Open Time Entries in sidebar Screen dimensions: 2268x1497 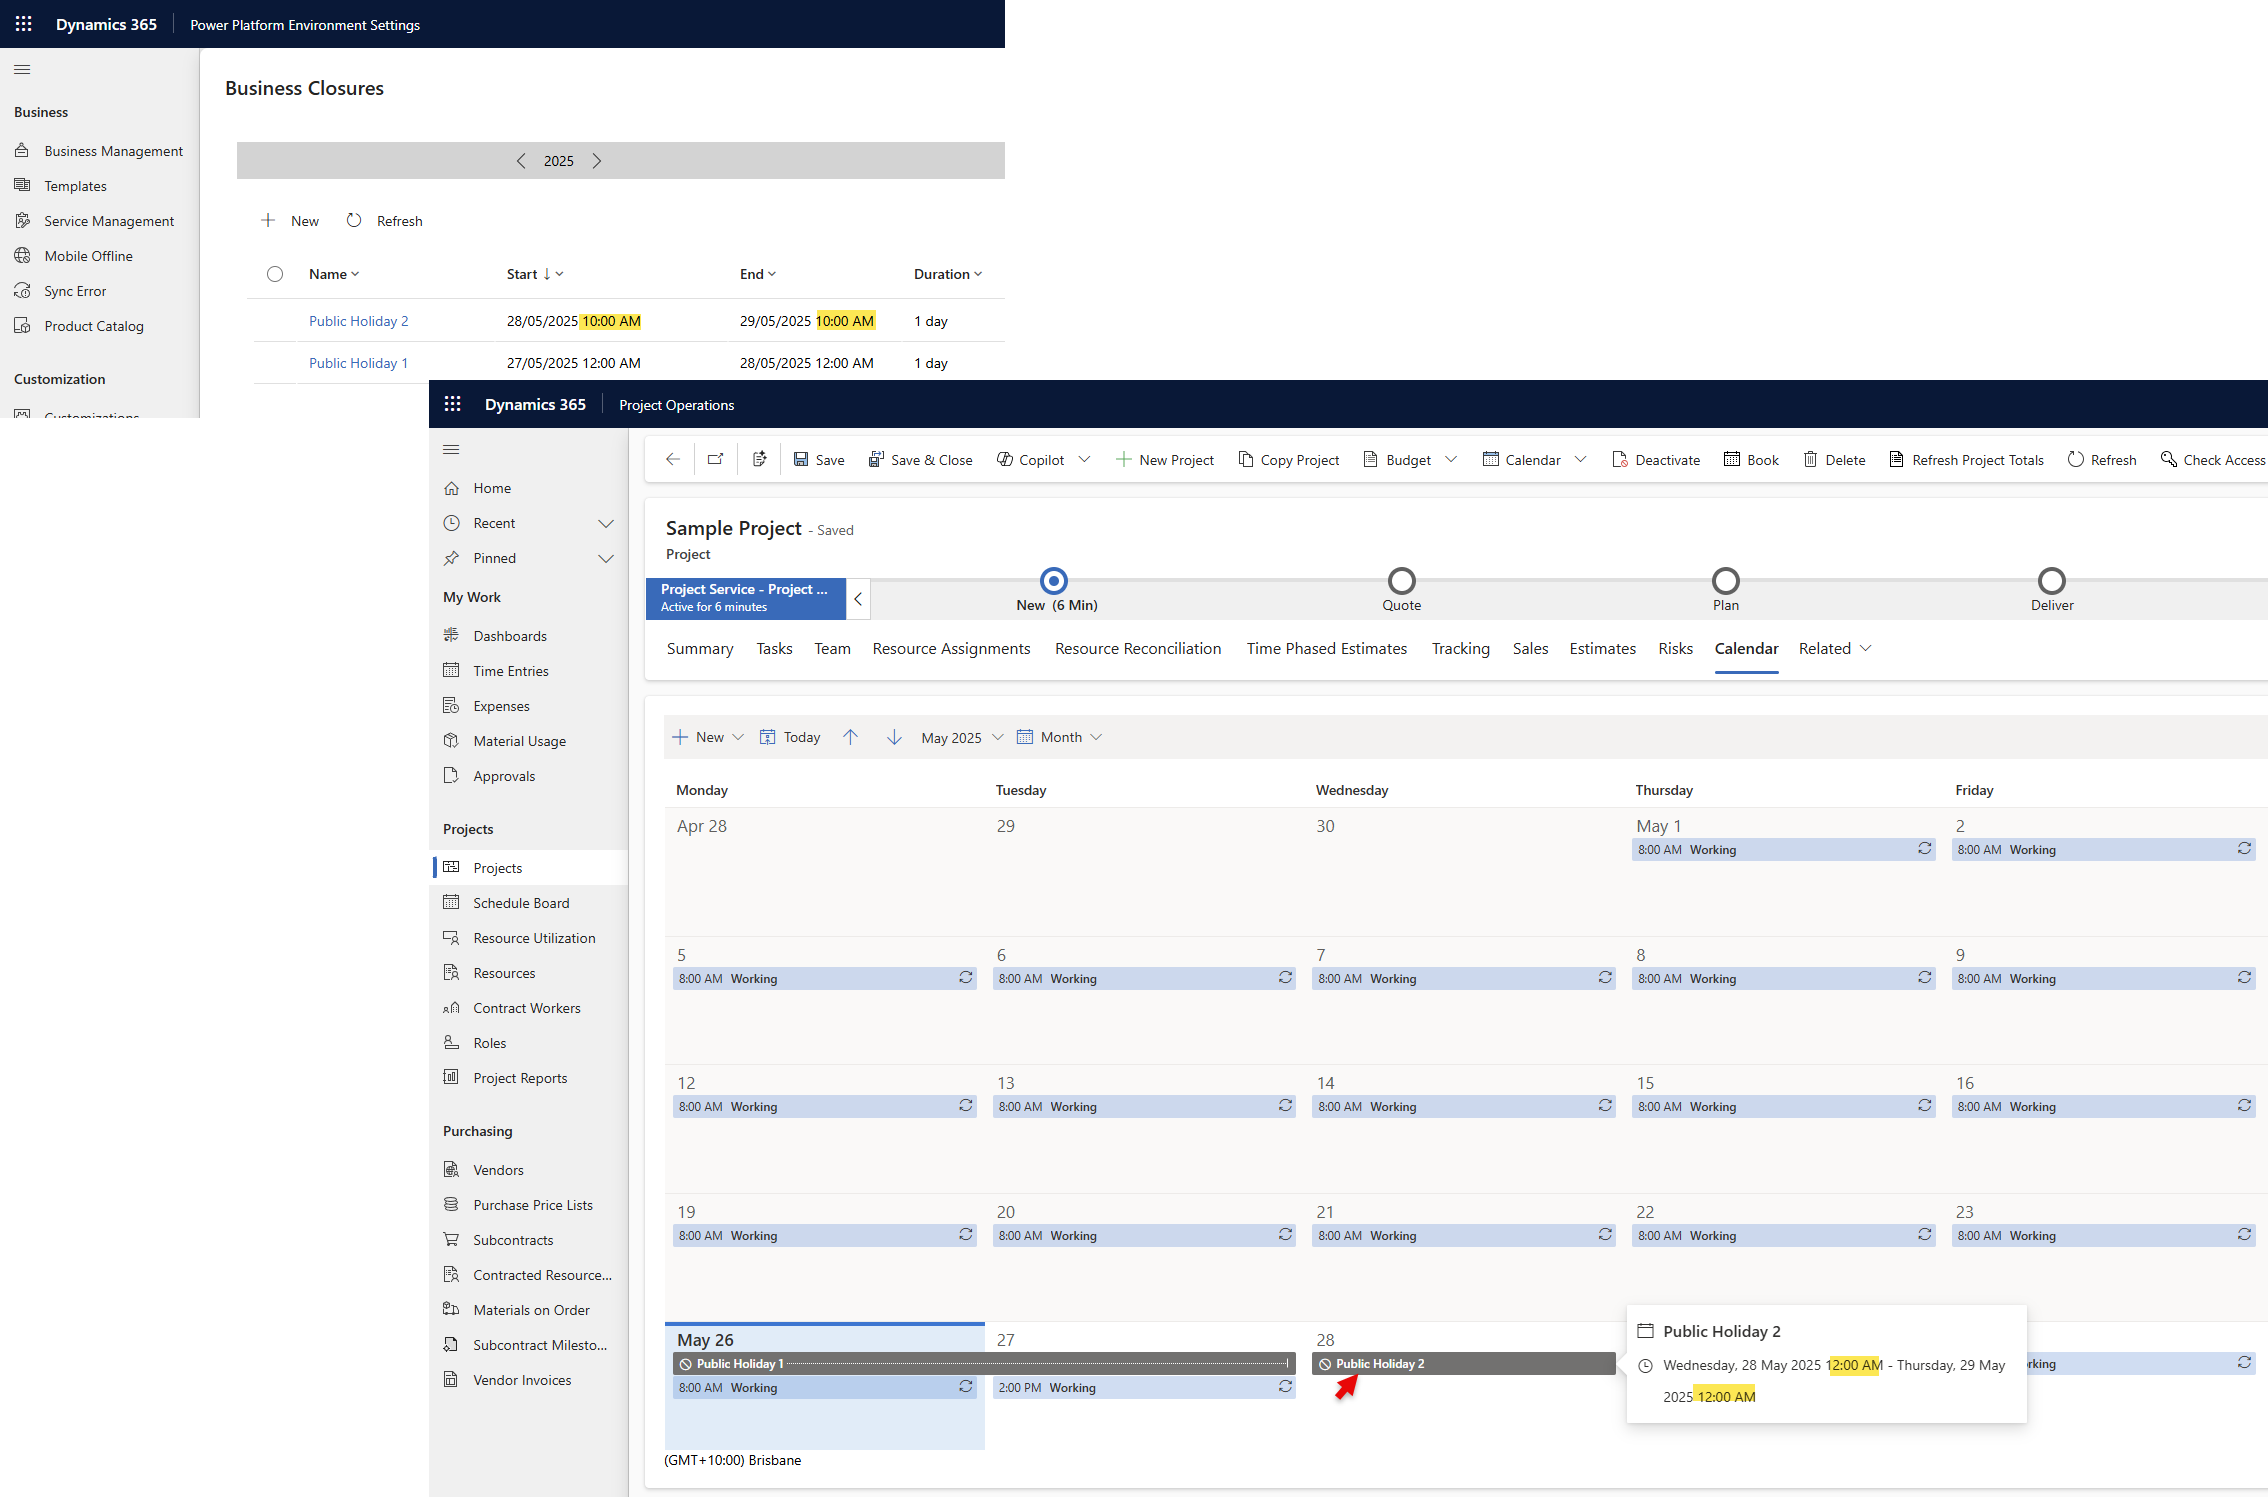[x=511, y=671]
